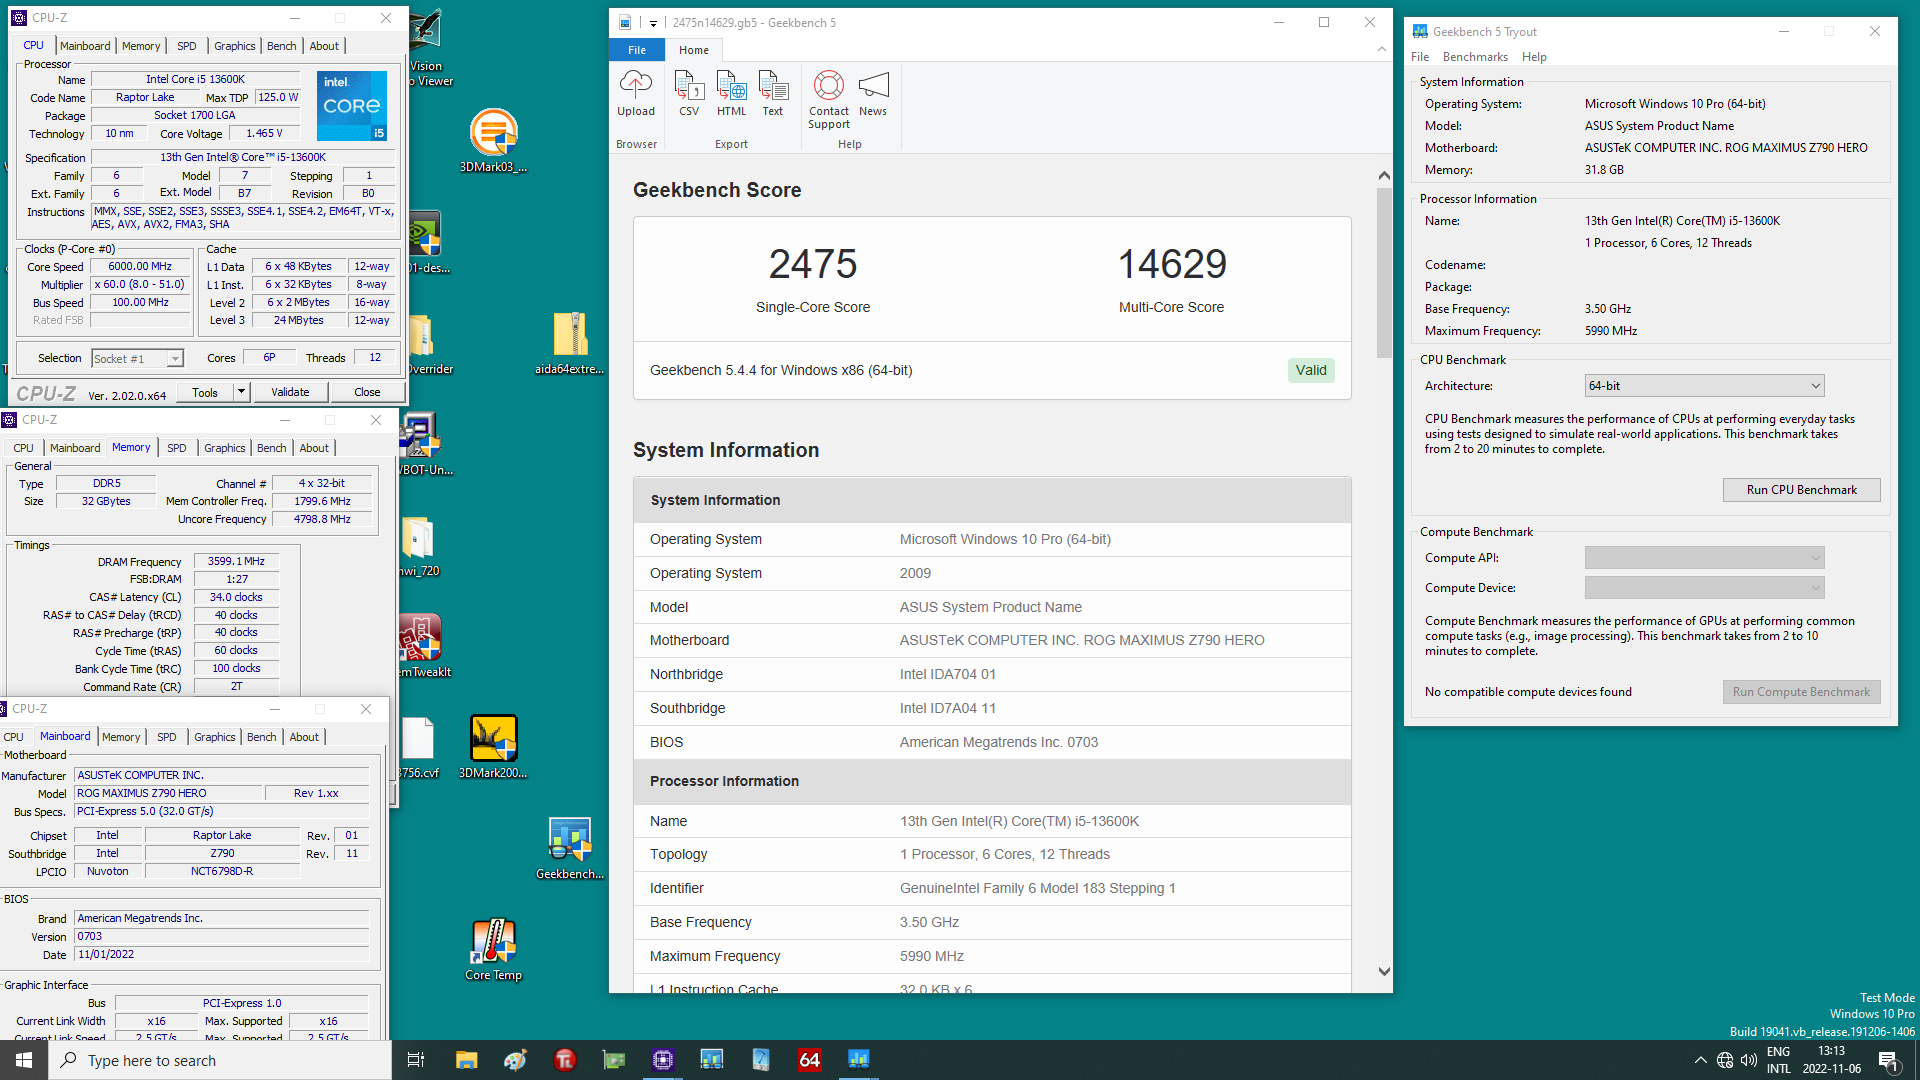Open the About tab in CPU-Z Memory window
The image size is (1920, 1080).
pos(314,448)
